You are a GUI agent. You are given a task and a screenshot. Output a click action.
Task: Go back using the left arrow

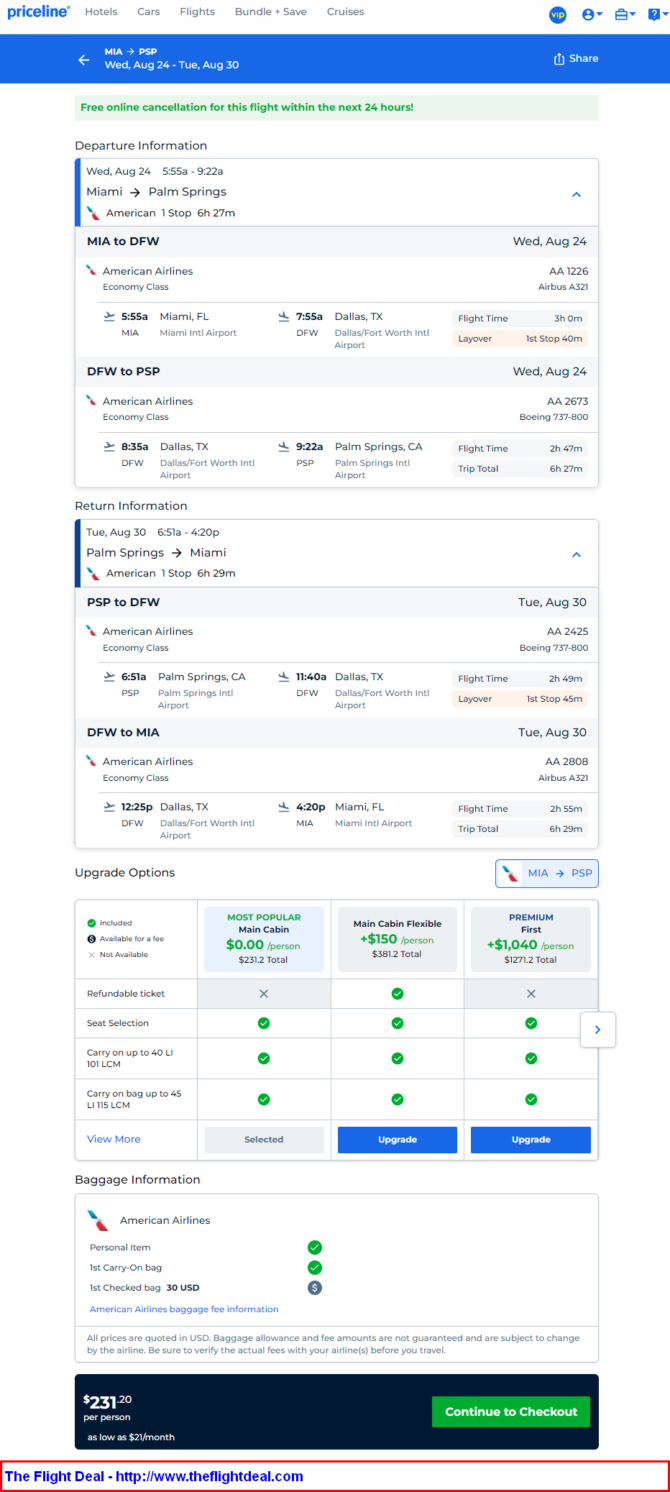[x=84, y=59]
